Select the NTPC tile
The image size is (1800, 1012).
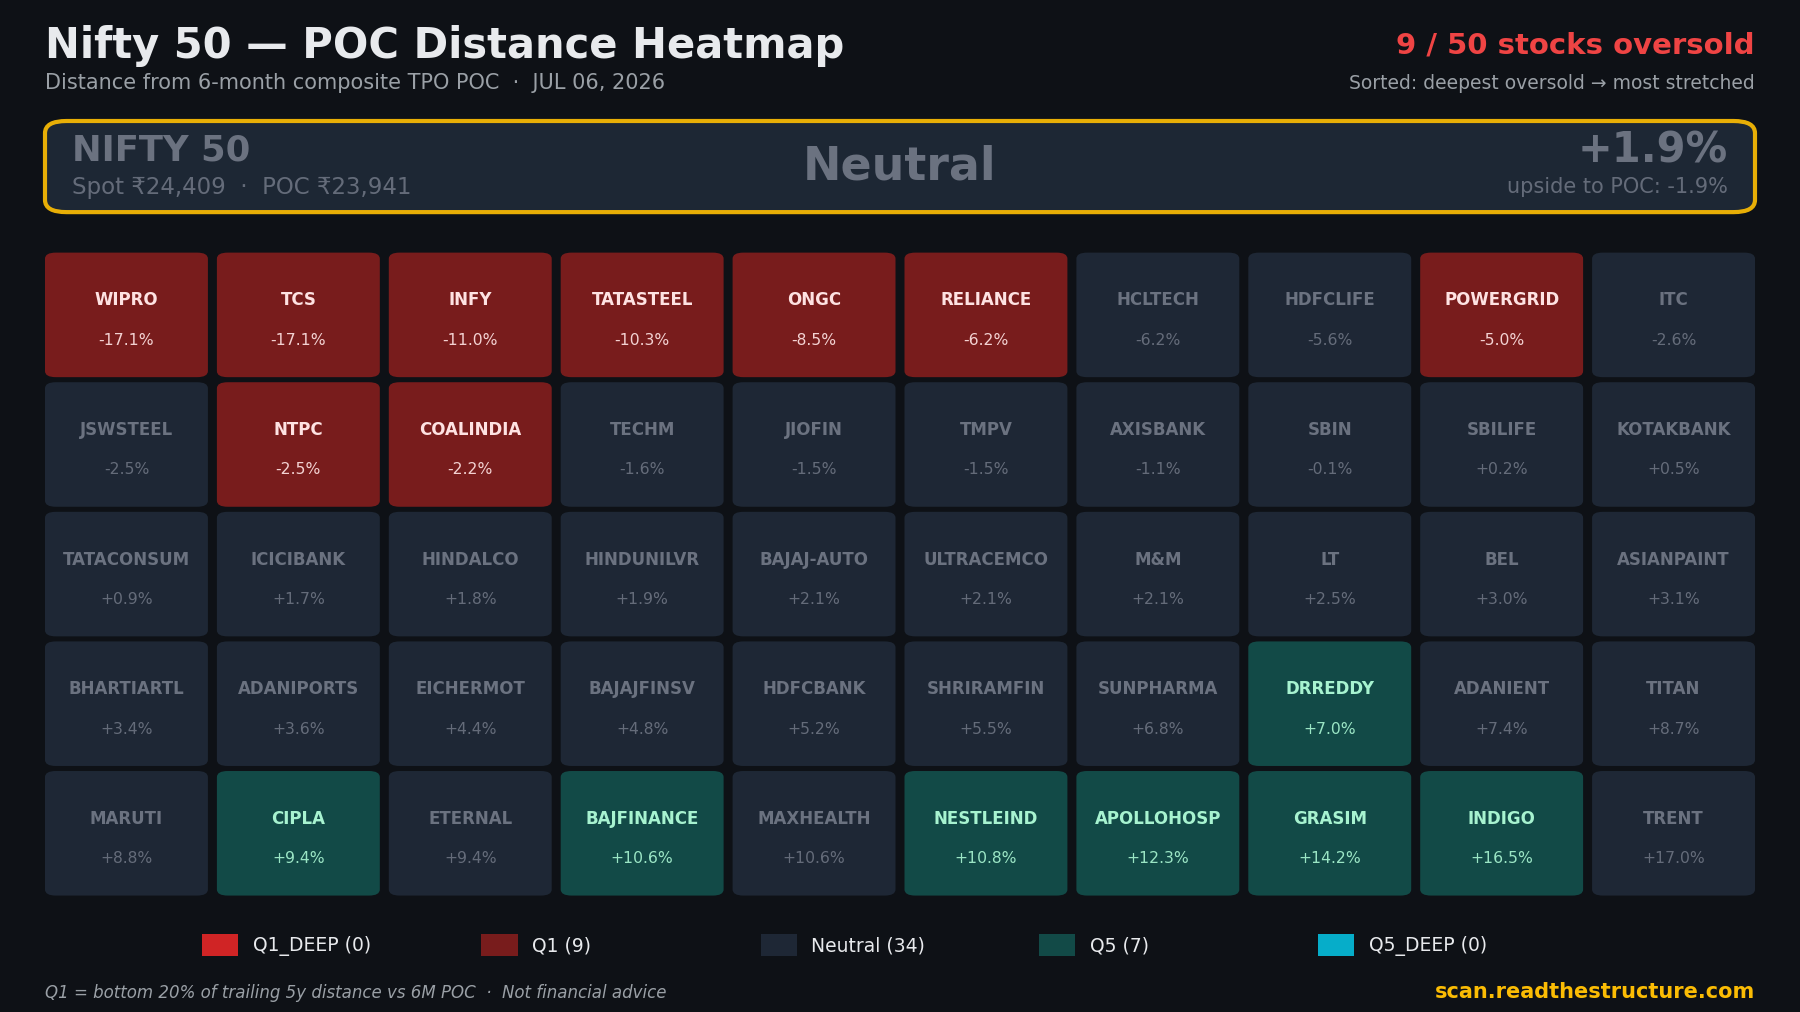298,444
